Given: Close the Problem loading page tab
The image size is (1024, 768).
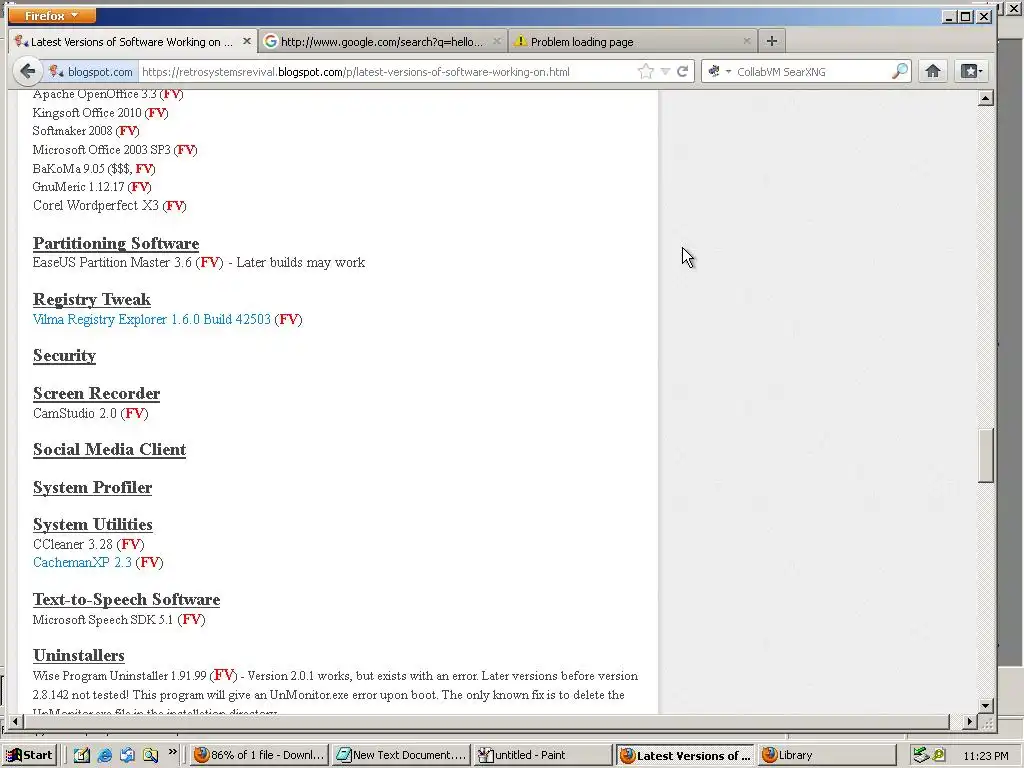Looking at the screenshot, I should [x=746, y=41].
